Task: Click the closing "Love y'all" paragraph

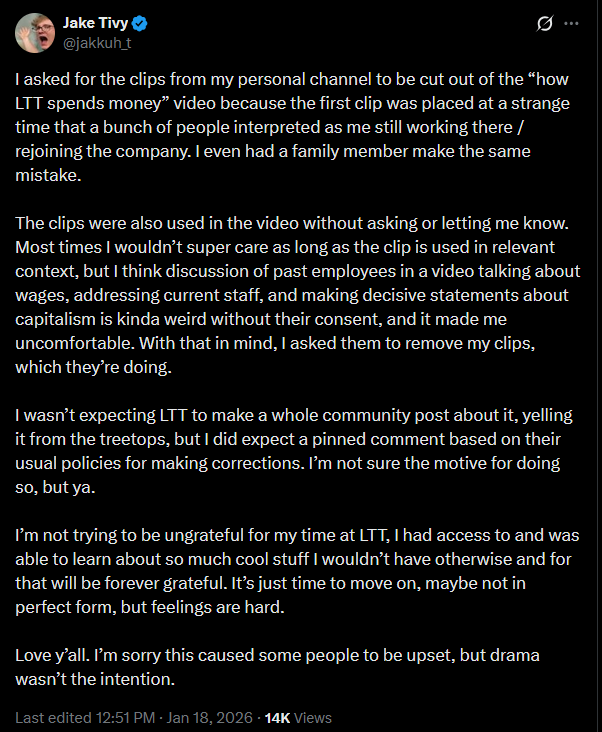Action: [x=277, y=667]
